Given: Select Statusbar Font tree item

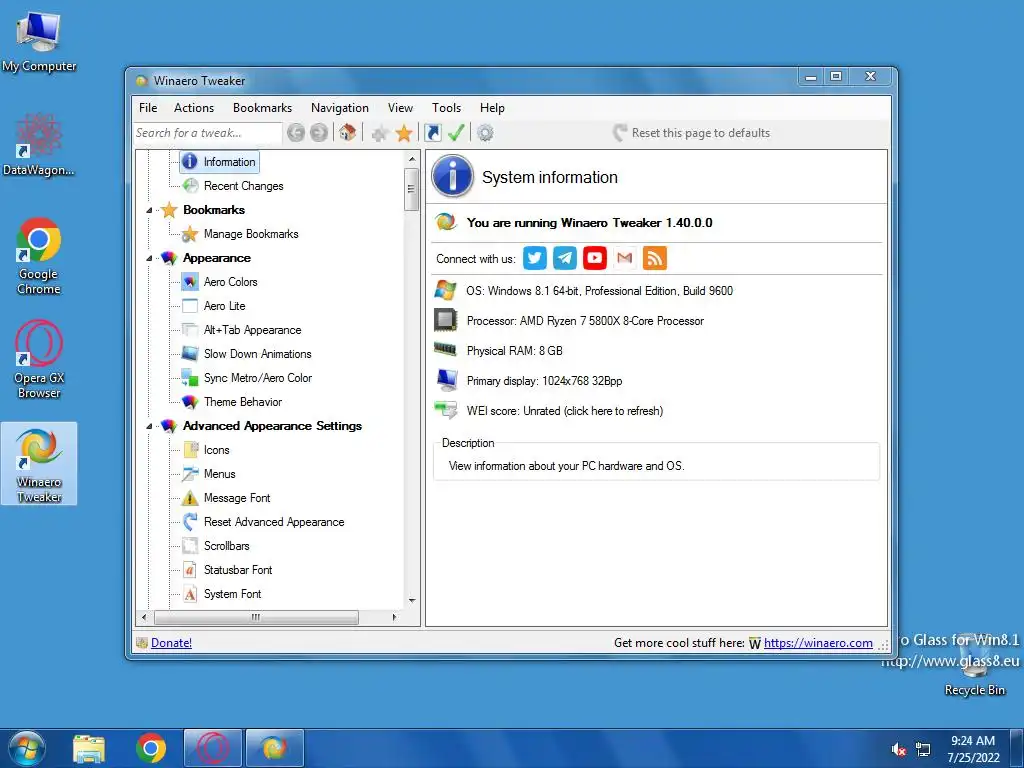Looking at the screenshot, I should click(238, 569).
